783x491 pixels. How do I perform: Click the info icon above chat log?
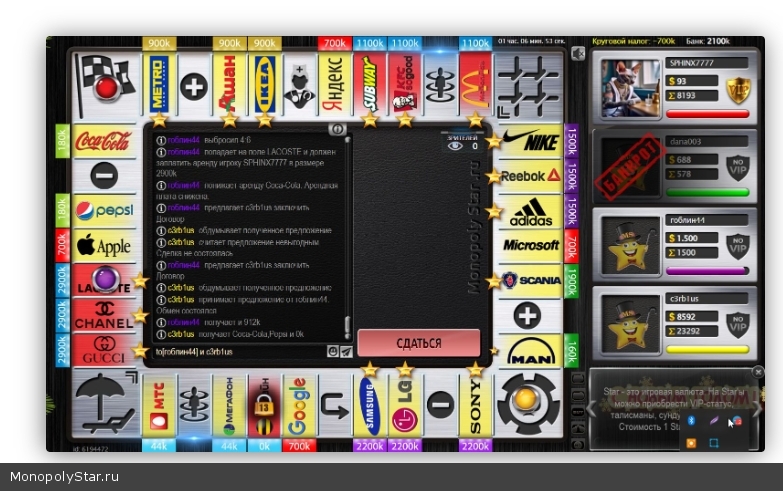pyautogui.click(x=337, y=129)
